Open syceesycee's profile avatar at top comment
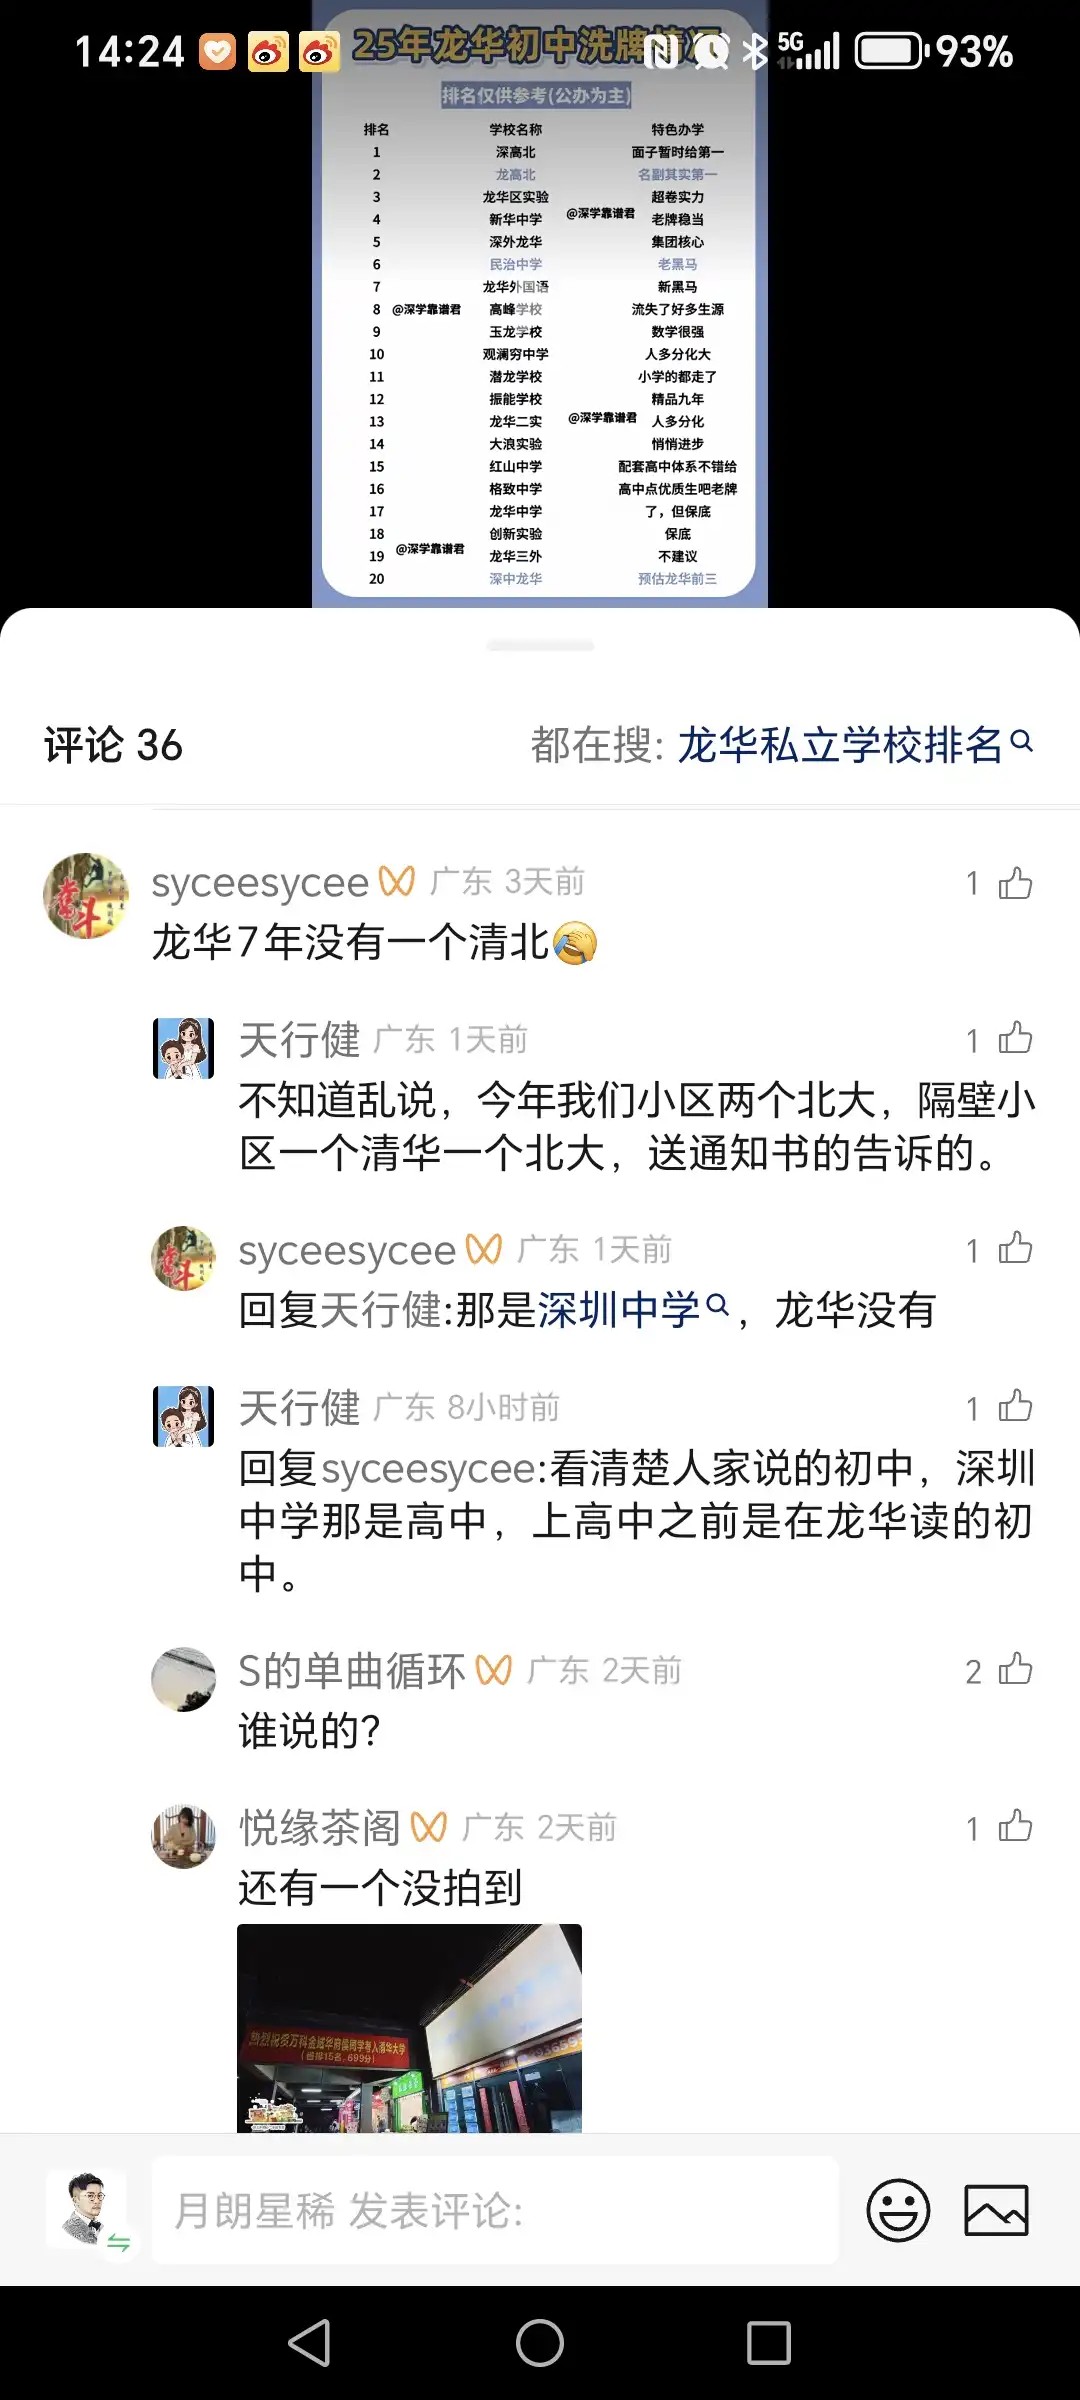The width and height of the screenshot is (1080, 2400). click(86, 896)
